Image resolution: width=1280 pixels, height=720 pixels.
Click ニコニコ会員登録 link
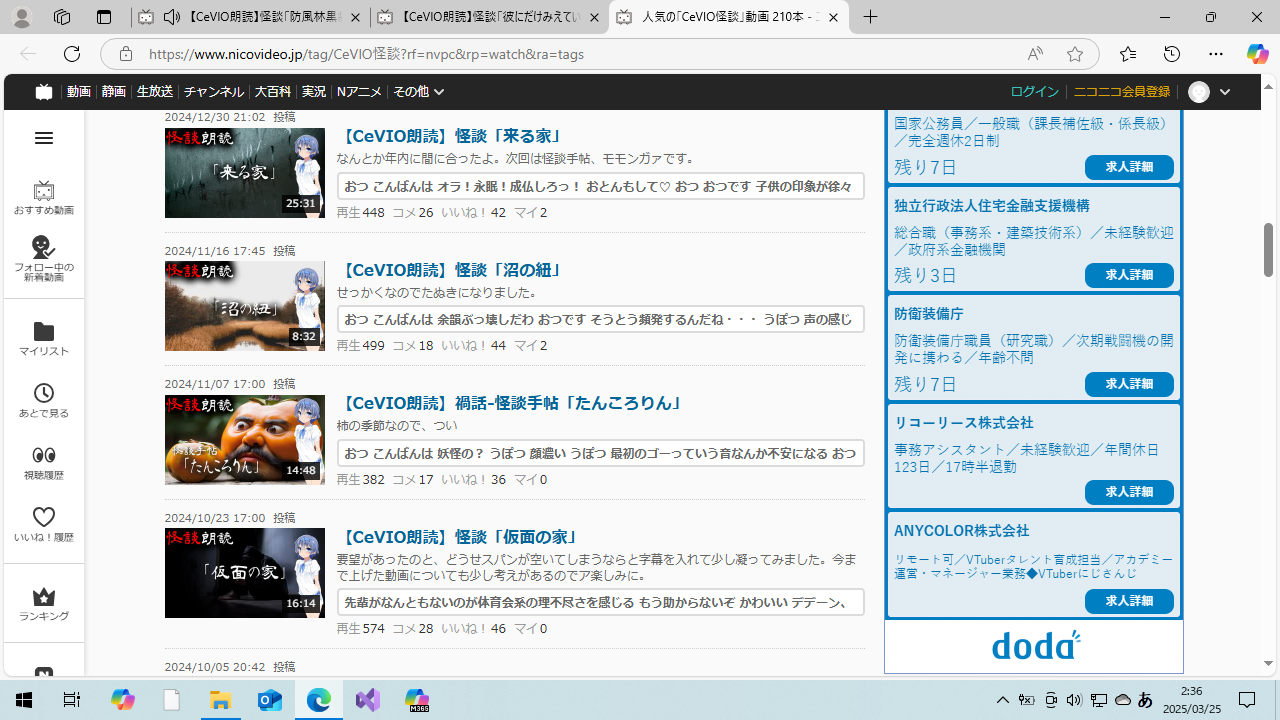click(x=1121, y=92)
